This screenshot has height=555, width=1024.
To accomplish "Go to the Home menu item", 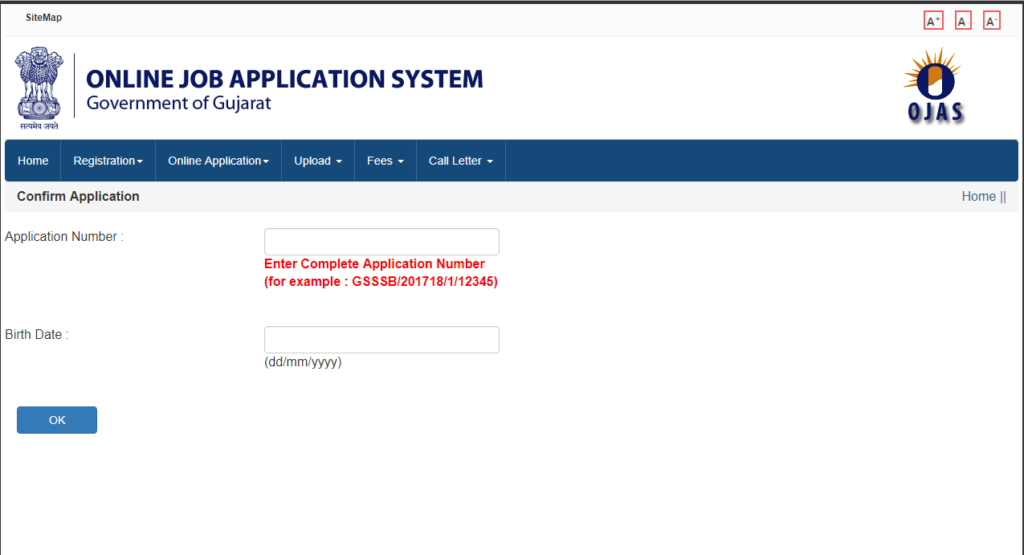I will pyautogui.click(x=33, y=161).
